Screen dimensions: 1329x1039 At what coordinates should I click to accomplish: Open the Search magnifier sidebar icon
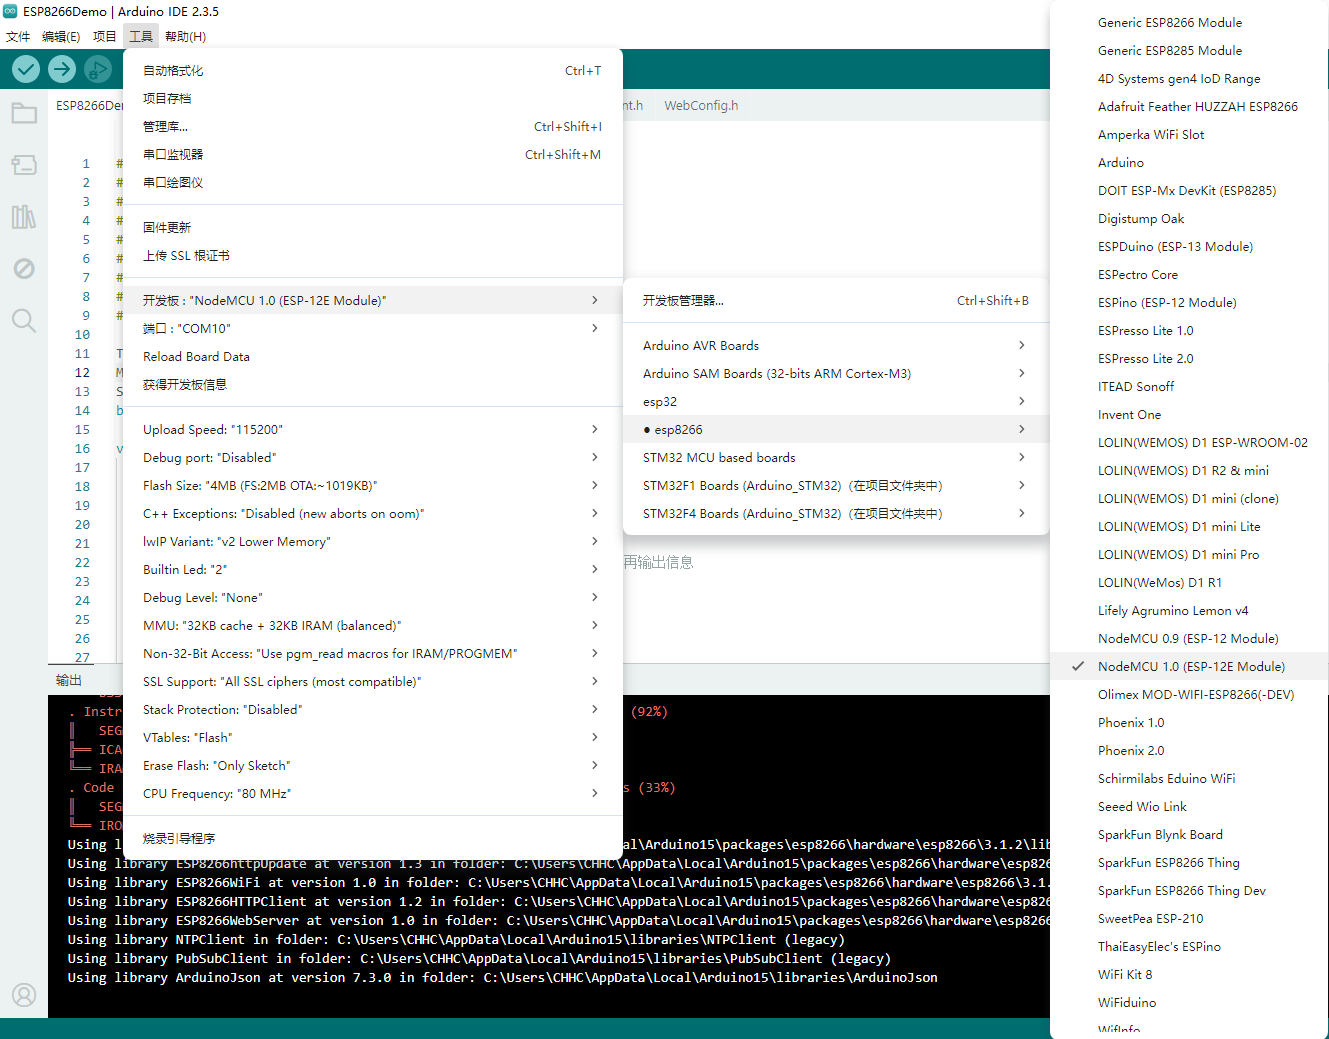pos(24,321)
